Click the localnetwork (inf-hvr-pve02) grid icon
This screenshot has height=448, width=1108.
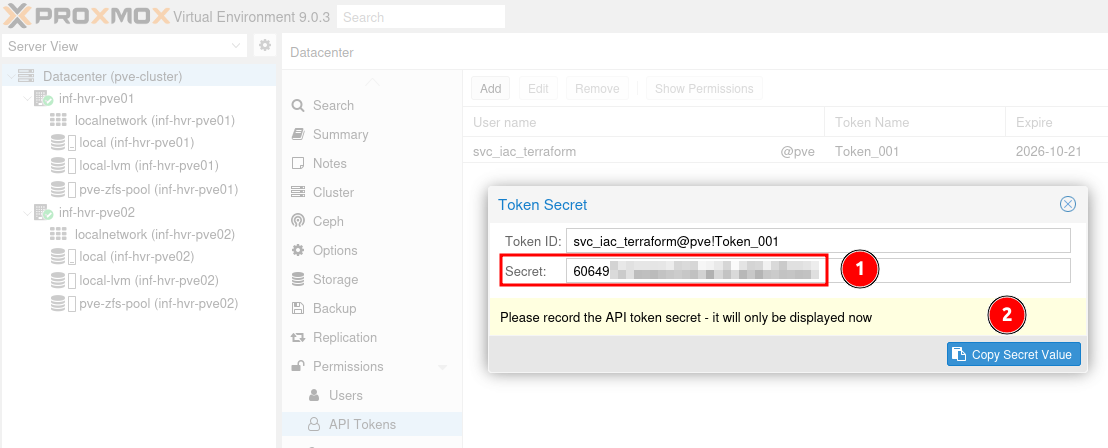pos(59,235)
